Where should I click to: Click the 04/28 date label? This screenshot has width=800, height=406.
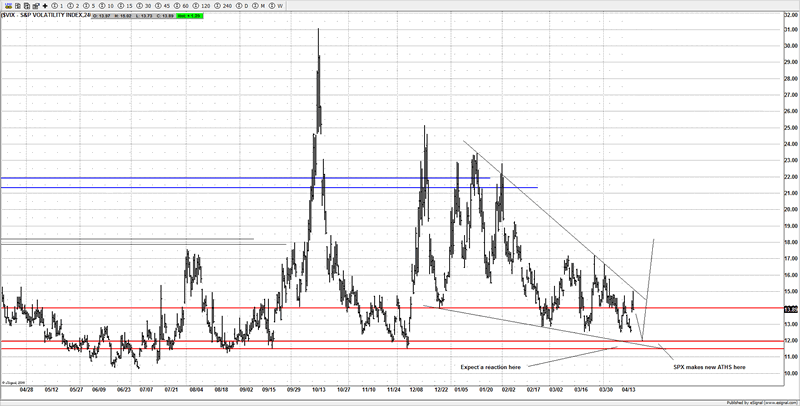pyautogui.click(x=27, y=389)
